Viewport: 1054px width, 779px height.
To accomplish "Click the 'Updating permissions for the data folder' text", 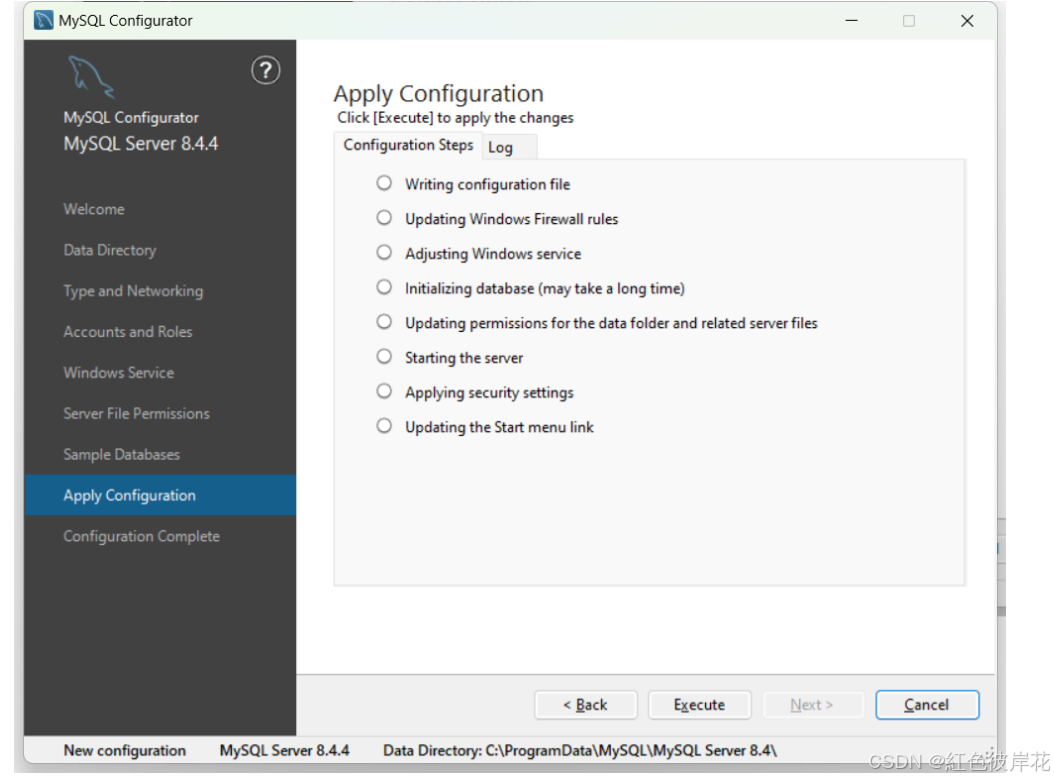I will point(611,323).
